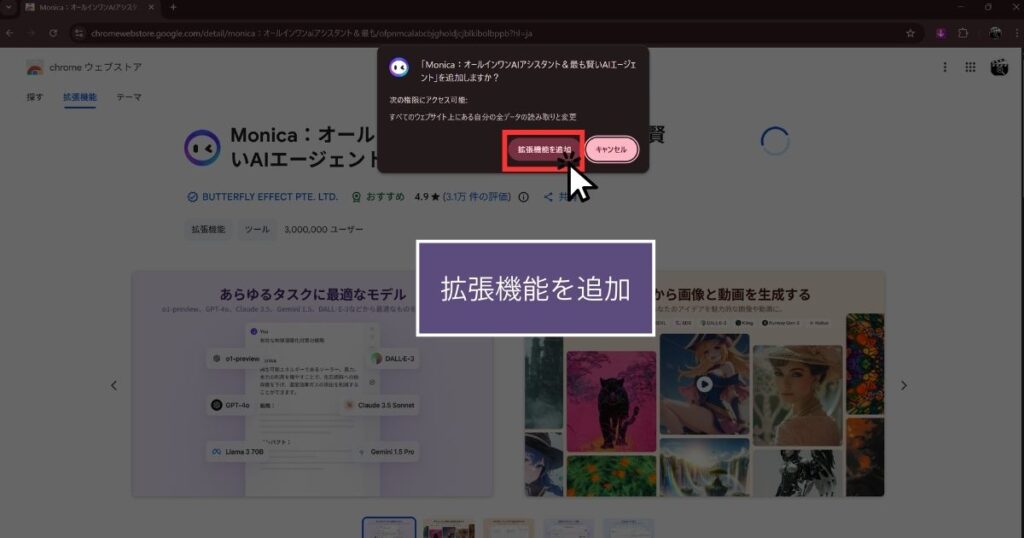The image size is (1024, 538).
Task: Click the share icon beside the ratings
Action: [548, 197]
